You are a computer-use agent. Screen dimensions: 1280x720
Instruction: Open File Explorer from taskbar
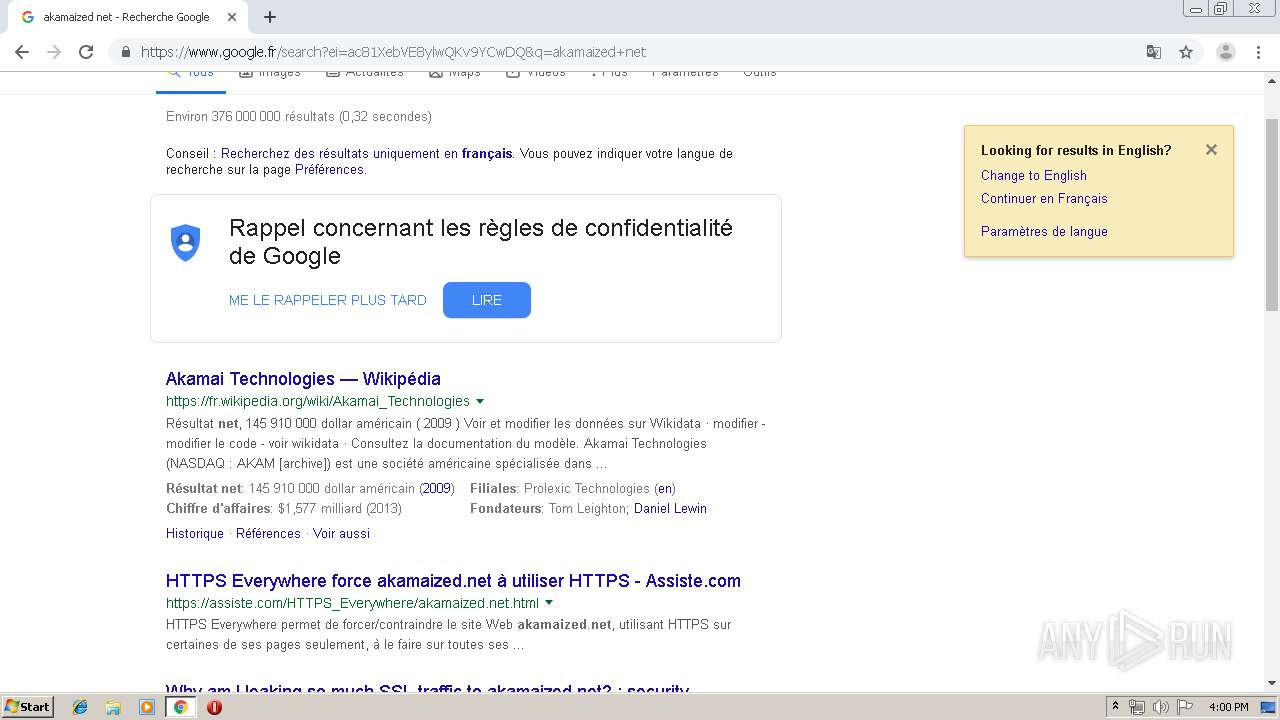113,707
